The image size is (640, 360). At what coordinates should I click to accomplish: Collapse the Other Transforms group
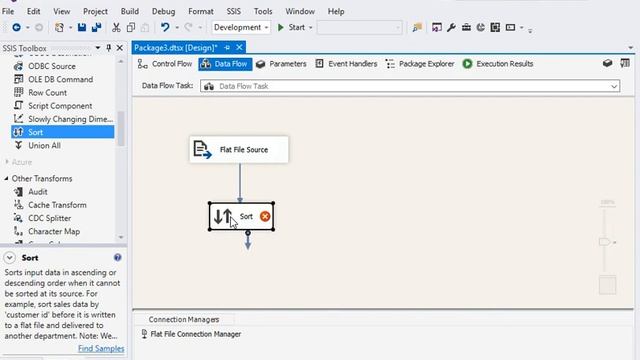tap(7, 178)
